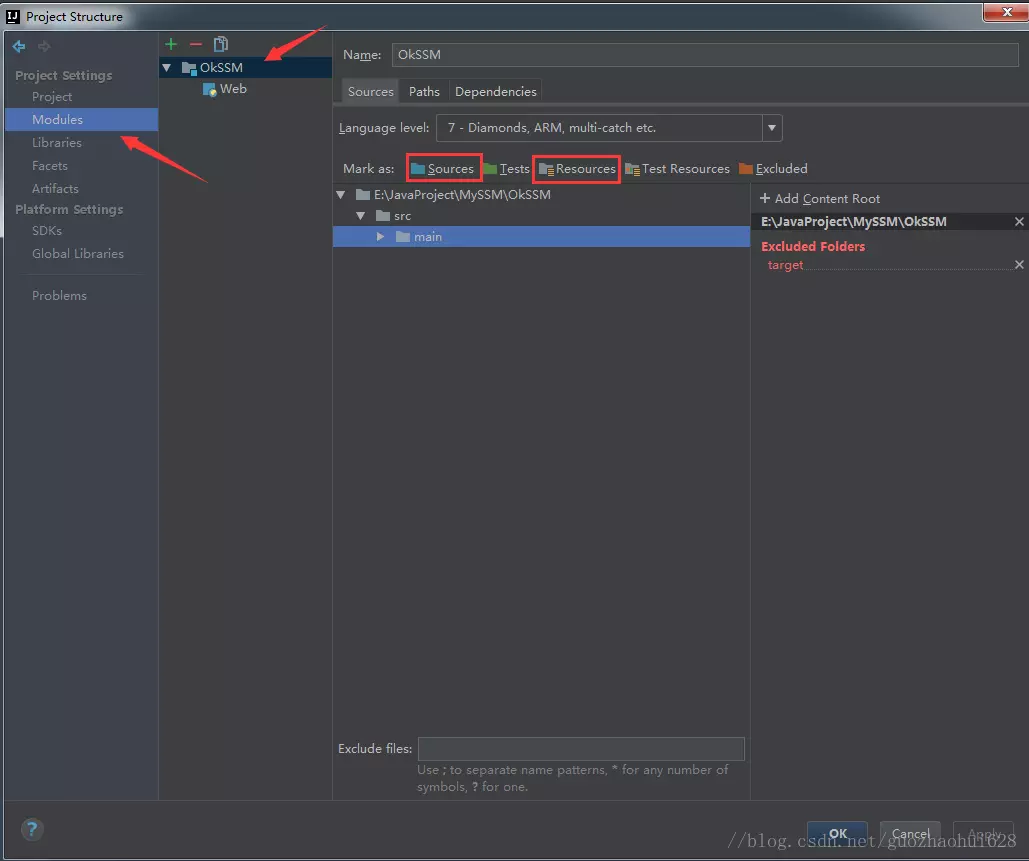1029x861 pixels.
Task: Switch to the Sources tab
Action: click(x=371, y=92)
